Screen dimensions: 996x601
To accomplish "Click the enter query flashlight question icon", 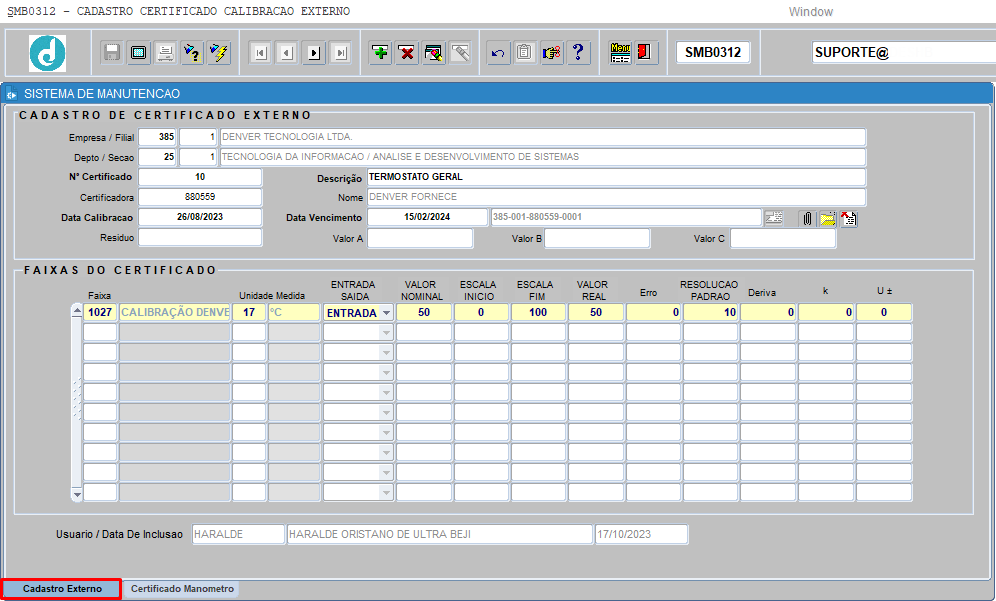I will [x=192, y=53].
